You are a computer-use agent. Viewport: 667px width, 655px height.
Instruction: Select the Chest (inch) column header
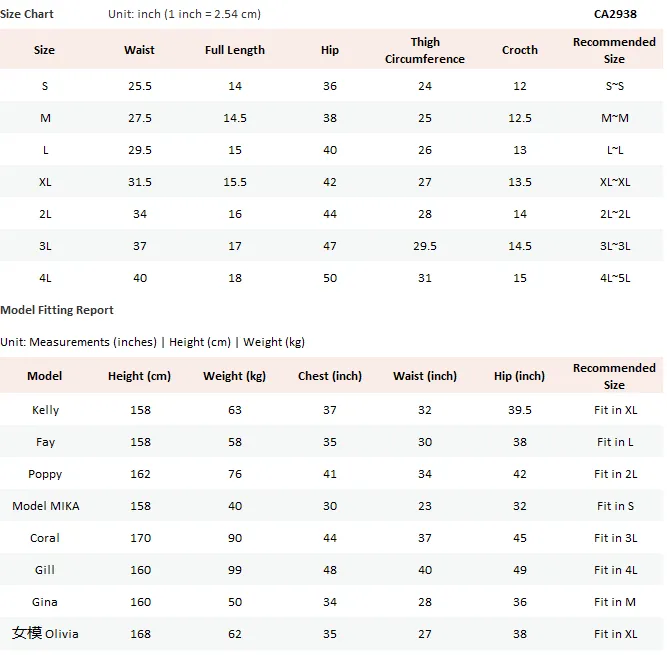pyautogui.click(x=330, y=376)
